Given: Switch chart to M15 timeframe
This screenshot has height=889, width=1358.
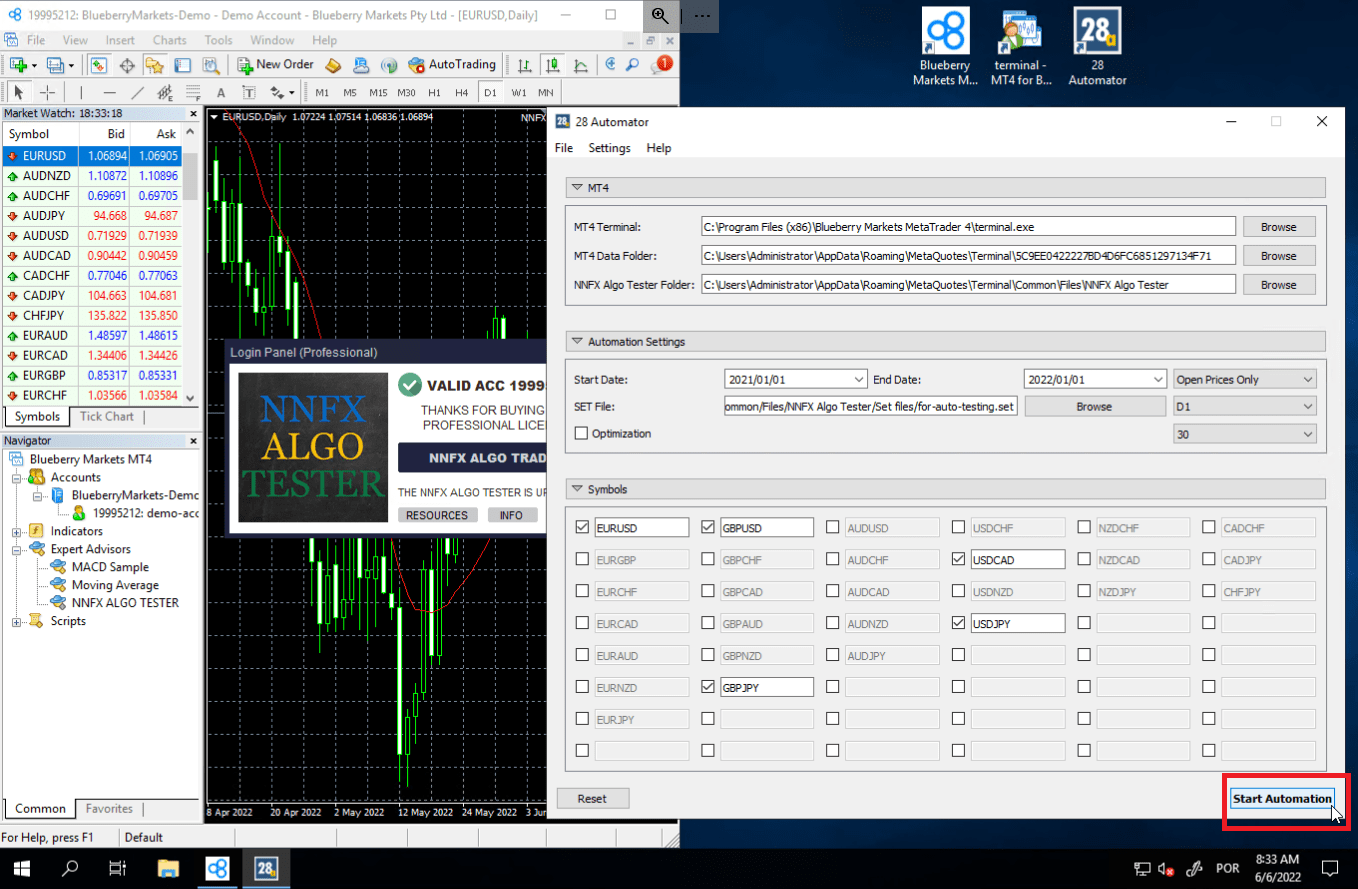Looking at the screenshot, I should pyautogui.click(x=377, y=93).
